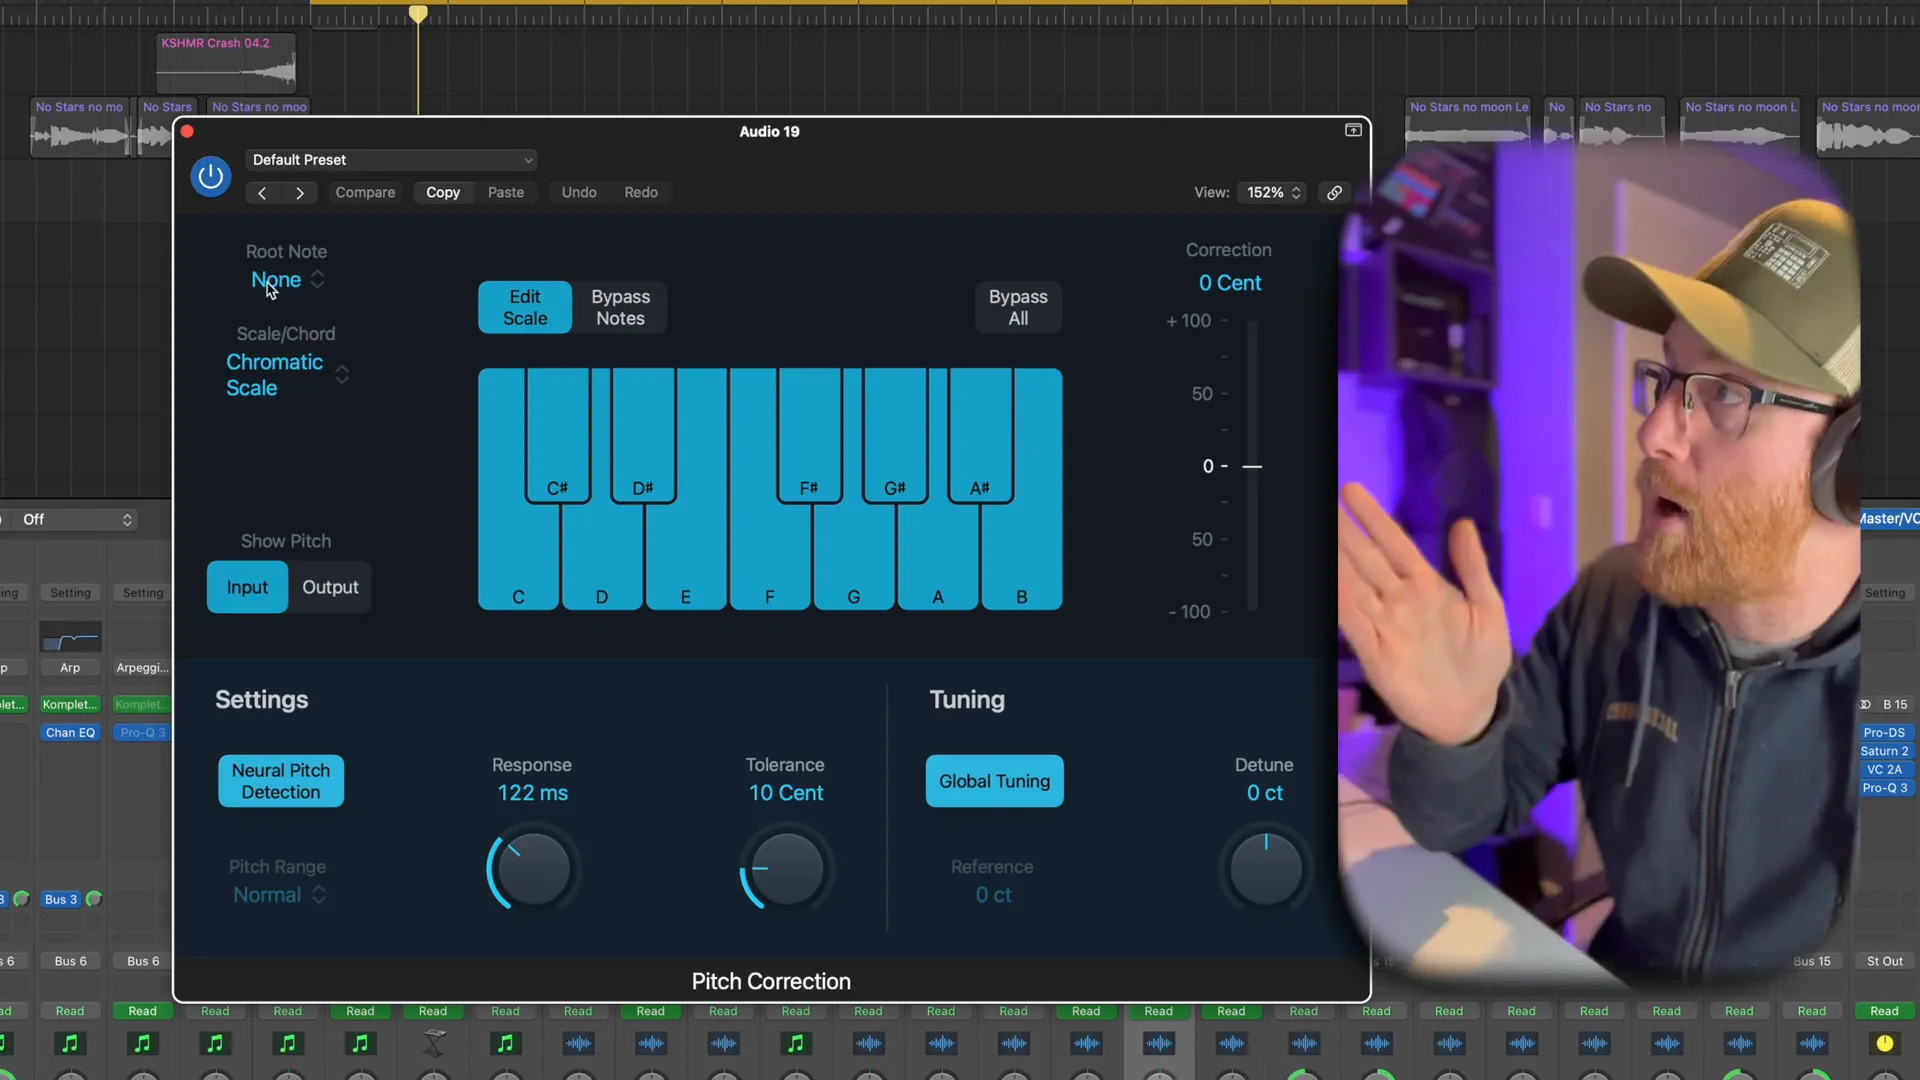Click the Redo button in plugin header
The width and height of the screenshot is (1920, 1080).
point(641,193)
